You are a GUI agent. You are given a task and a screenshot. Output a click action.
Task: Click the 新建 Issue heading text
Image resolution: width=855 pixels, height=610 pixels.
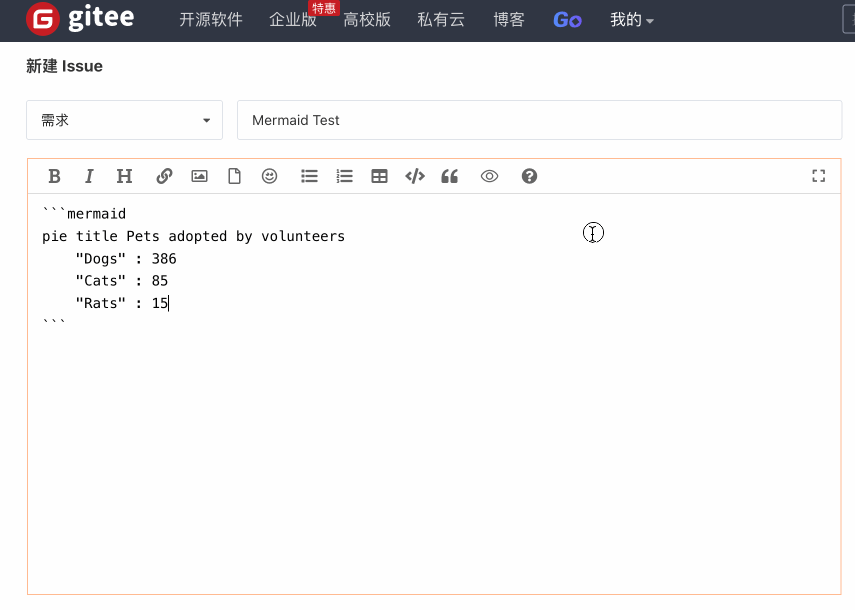(x=64, y=66)
